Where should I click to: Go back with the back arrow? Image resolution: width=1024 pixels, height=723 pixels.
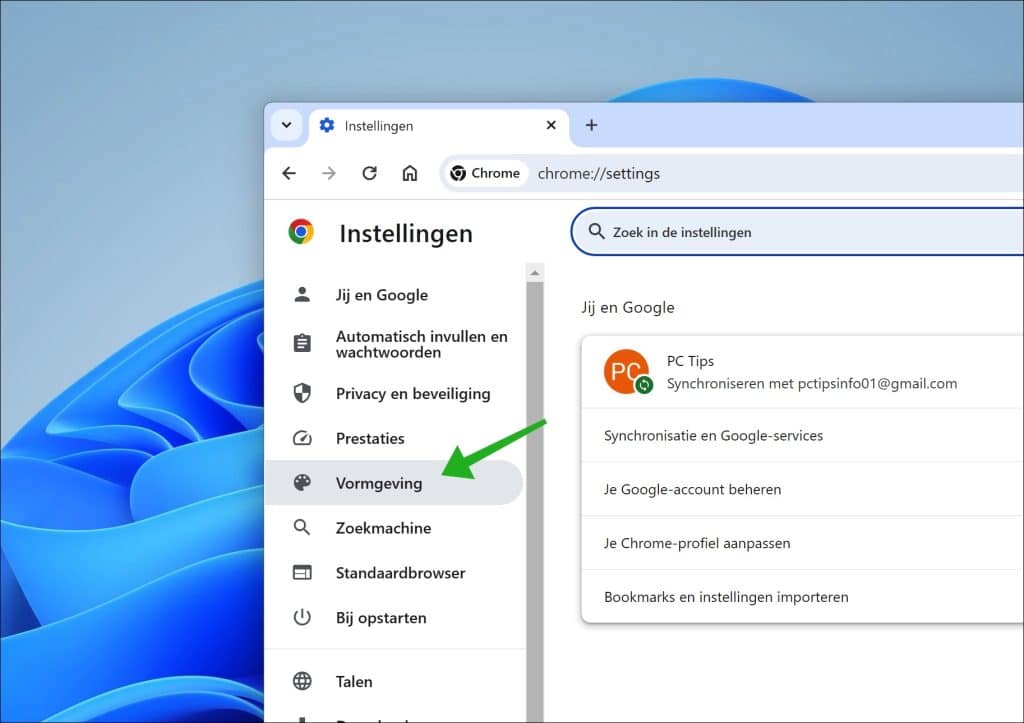[289, 173]
